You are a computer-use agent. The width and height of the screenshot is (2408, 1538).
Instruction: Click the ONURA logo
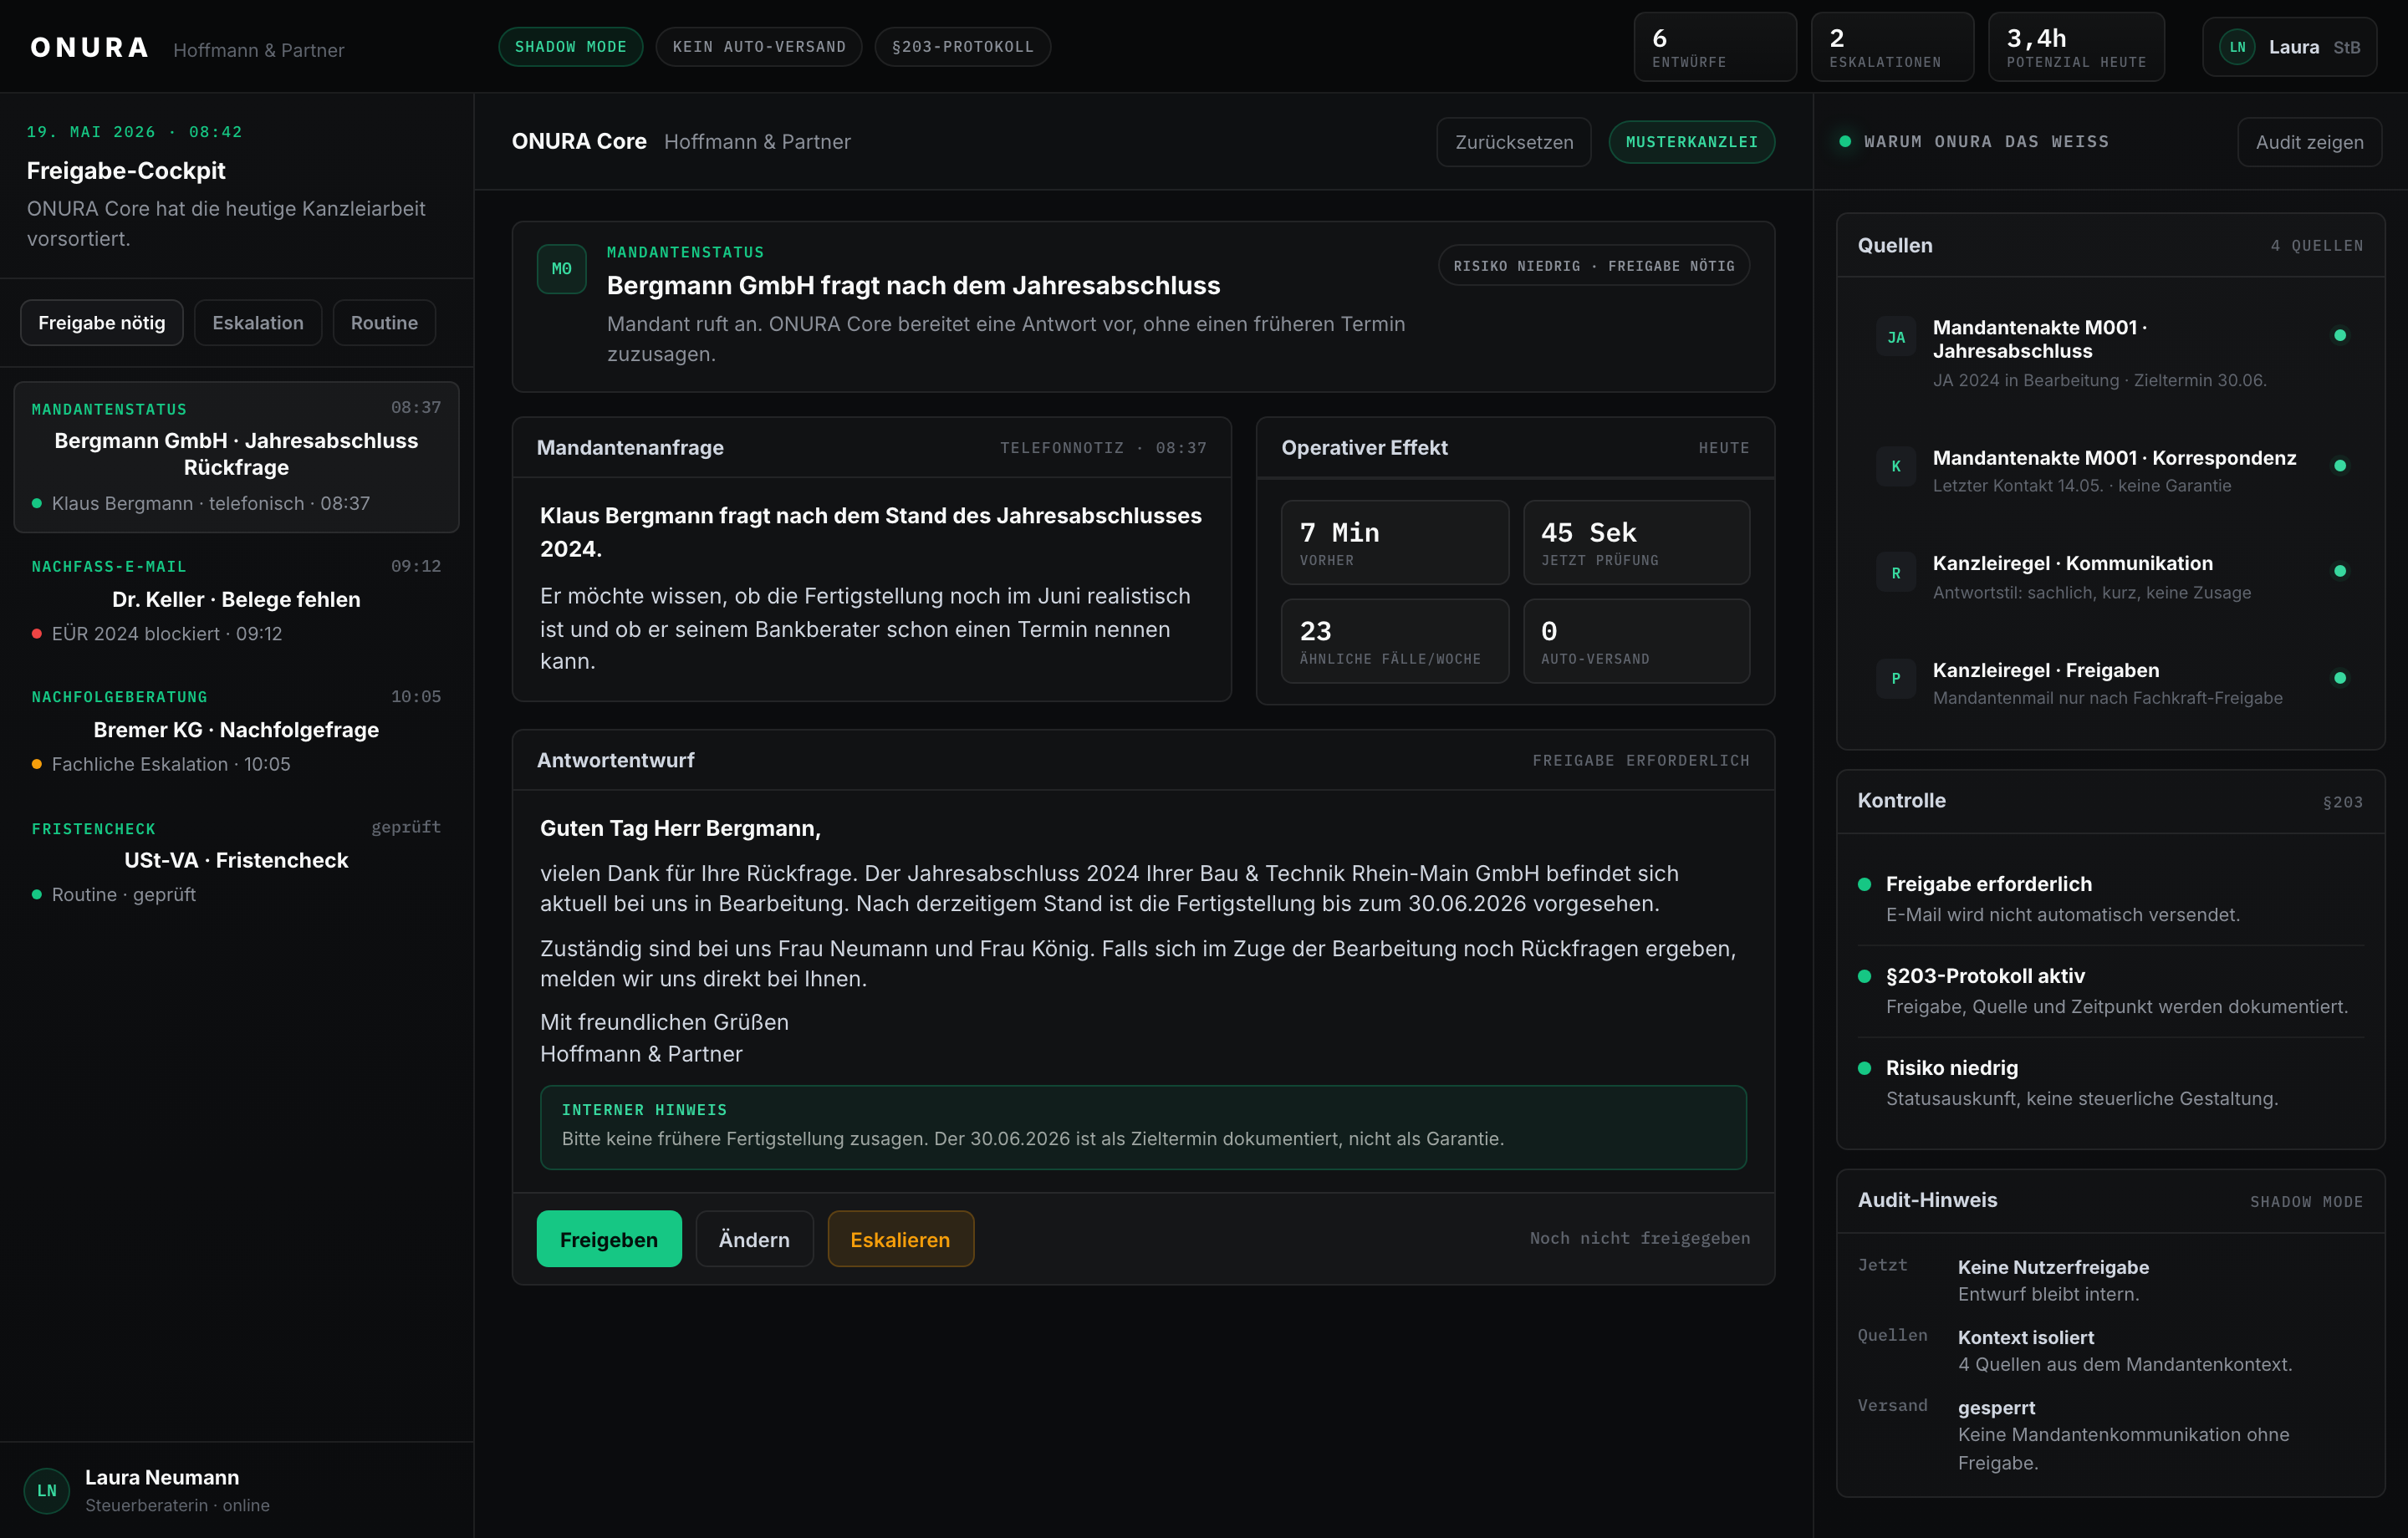90,47
